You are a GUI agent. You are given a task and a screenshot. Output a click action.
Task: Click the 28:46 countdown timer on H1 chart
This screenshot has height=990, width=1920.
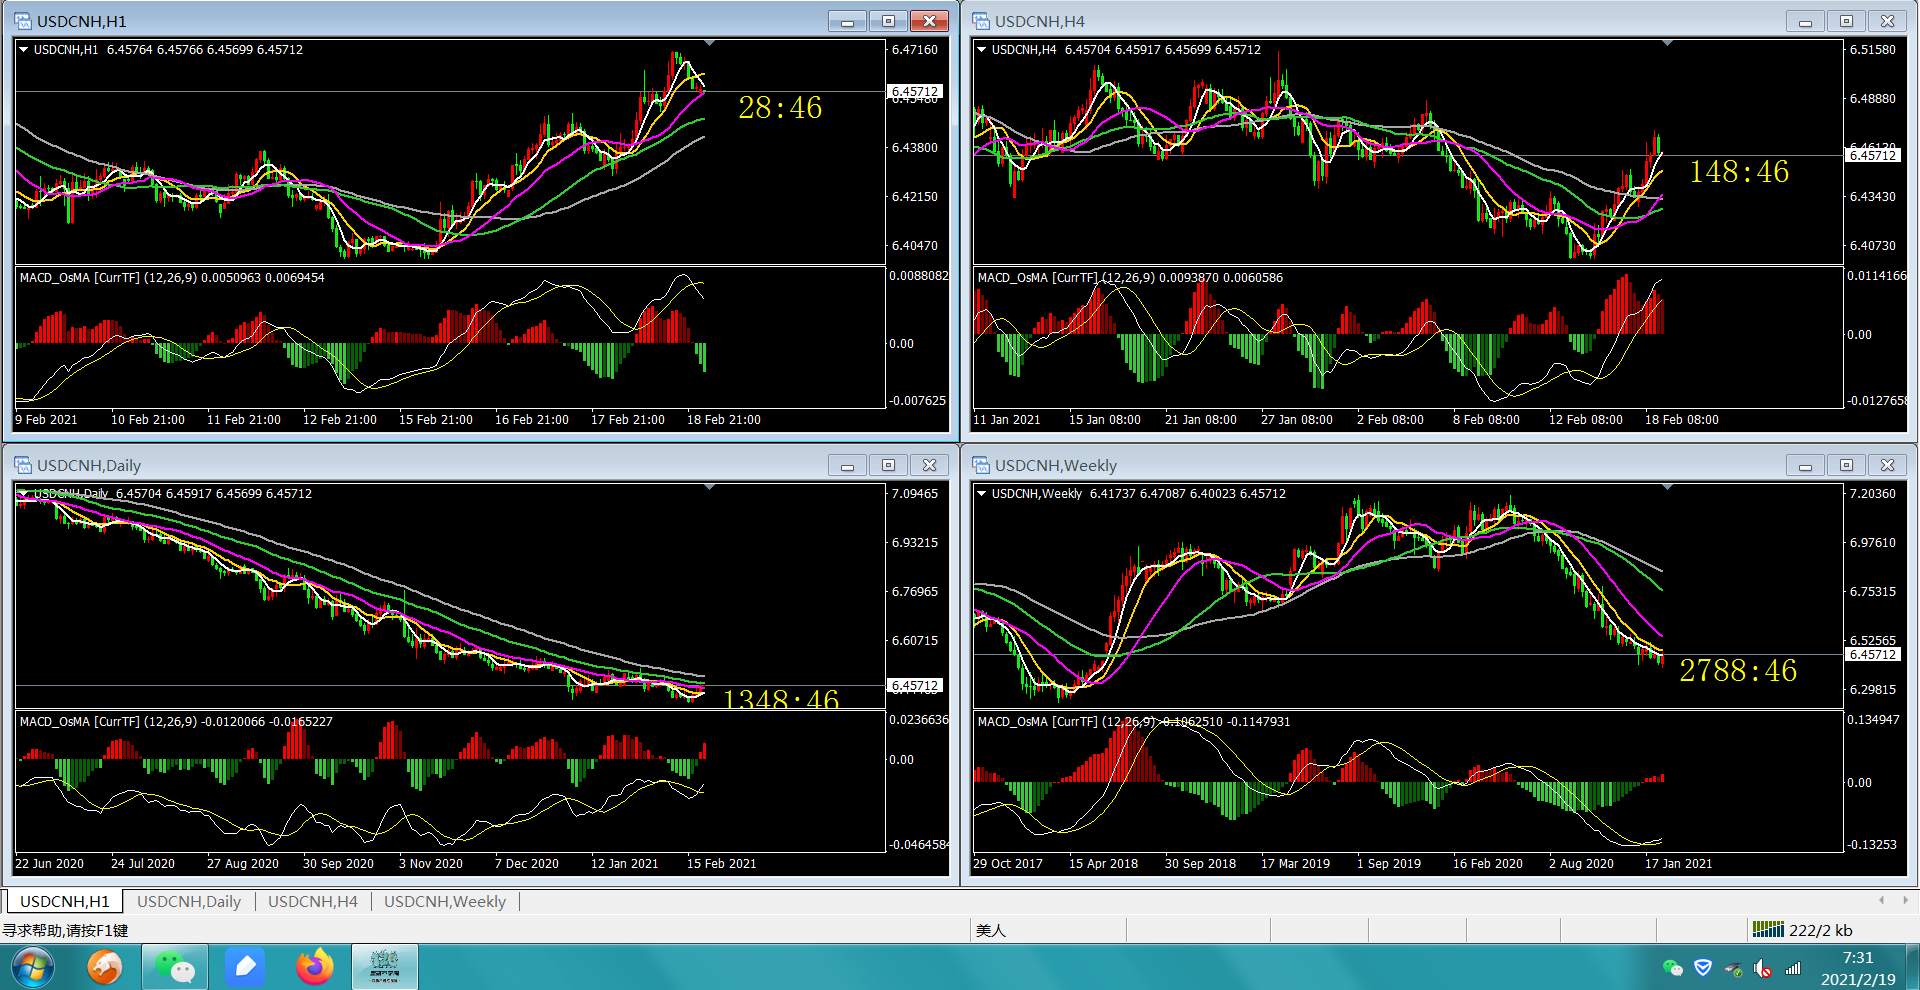pyautogui.click(x=780, y=108)
